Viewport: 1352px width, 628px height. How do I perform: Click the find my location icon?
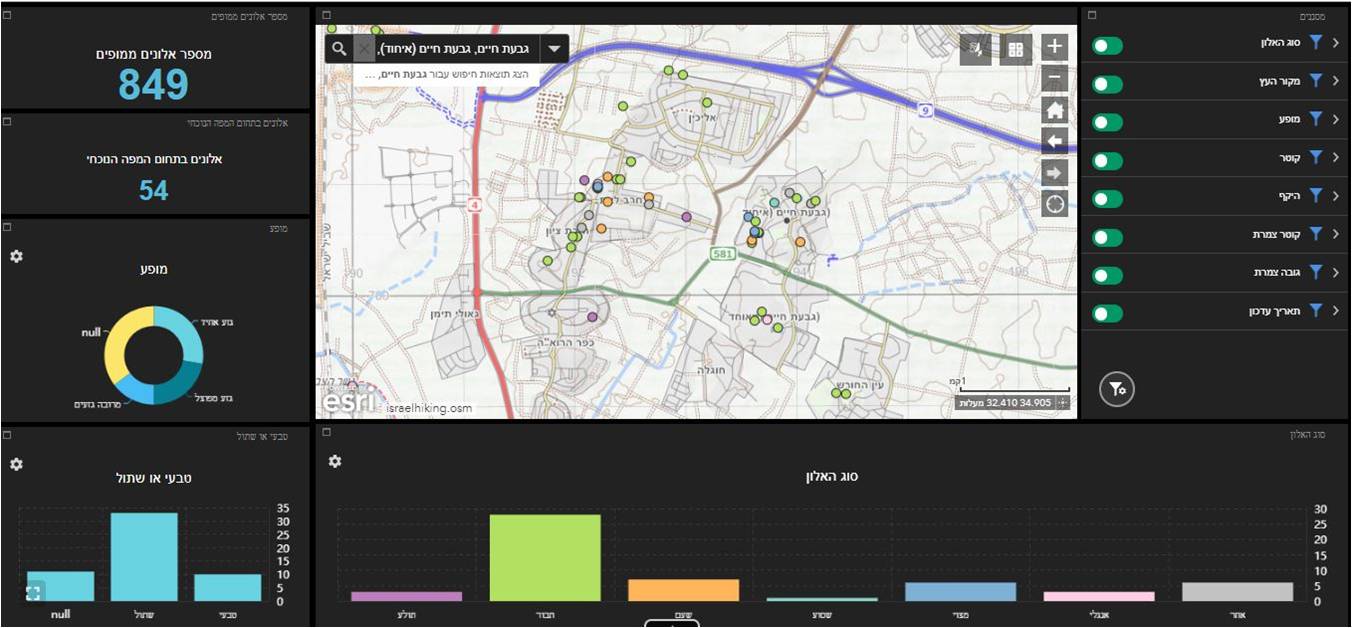pos(1054,203)
